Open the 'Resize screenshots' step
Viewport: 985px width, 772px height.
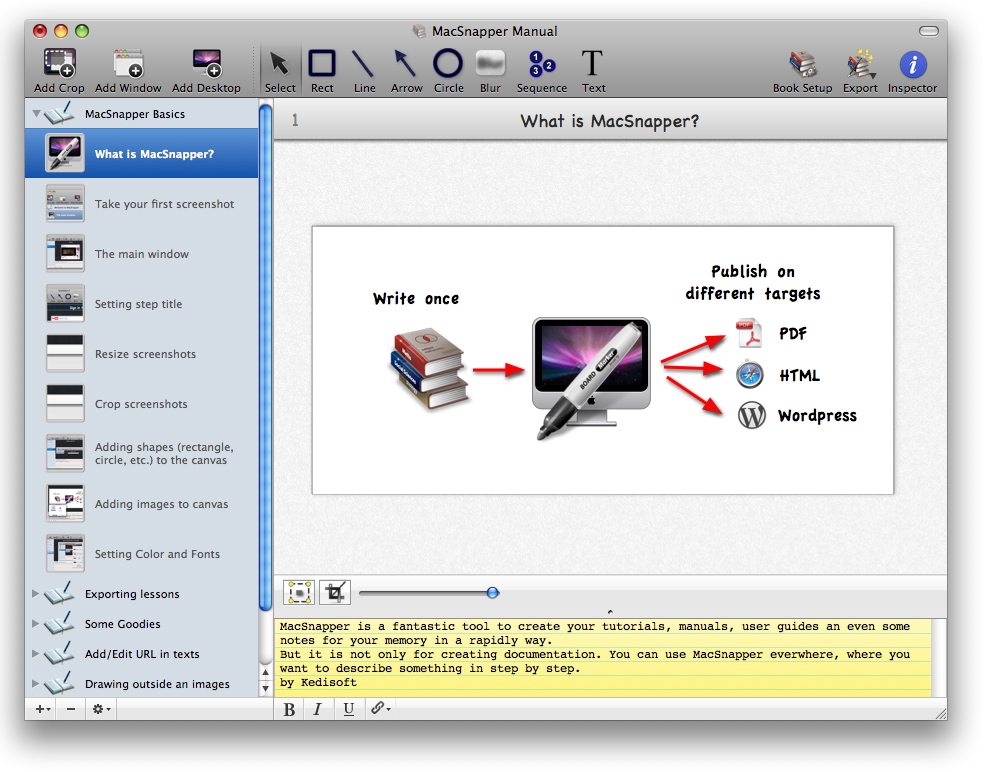141,354
